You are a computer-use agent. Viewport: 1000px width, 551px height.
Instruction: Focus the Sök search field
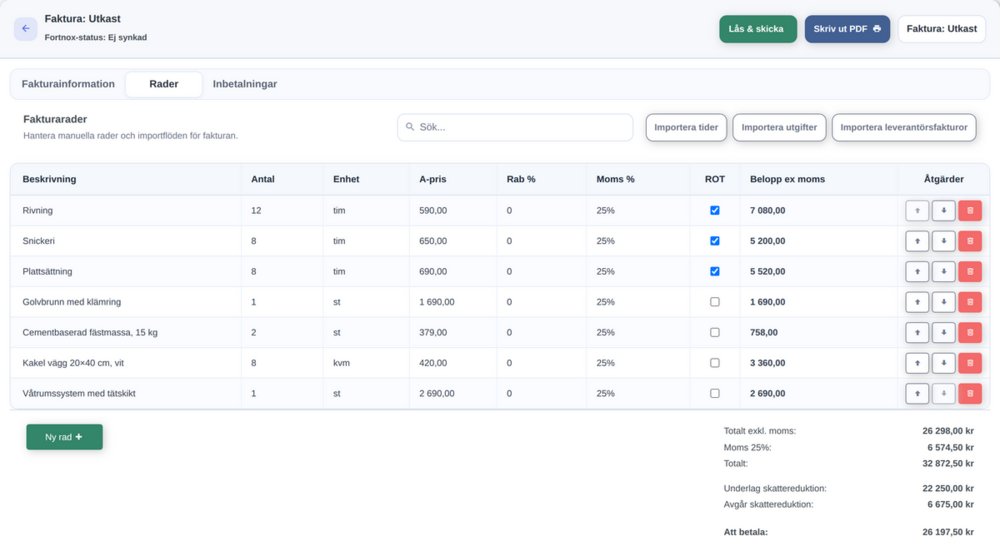tap(515, 128)
